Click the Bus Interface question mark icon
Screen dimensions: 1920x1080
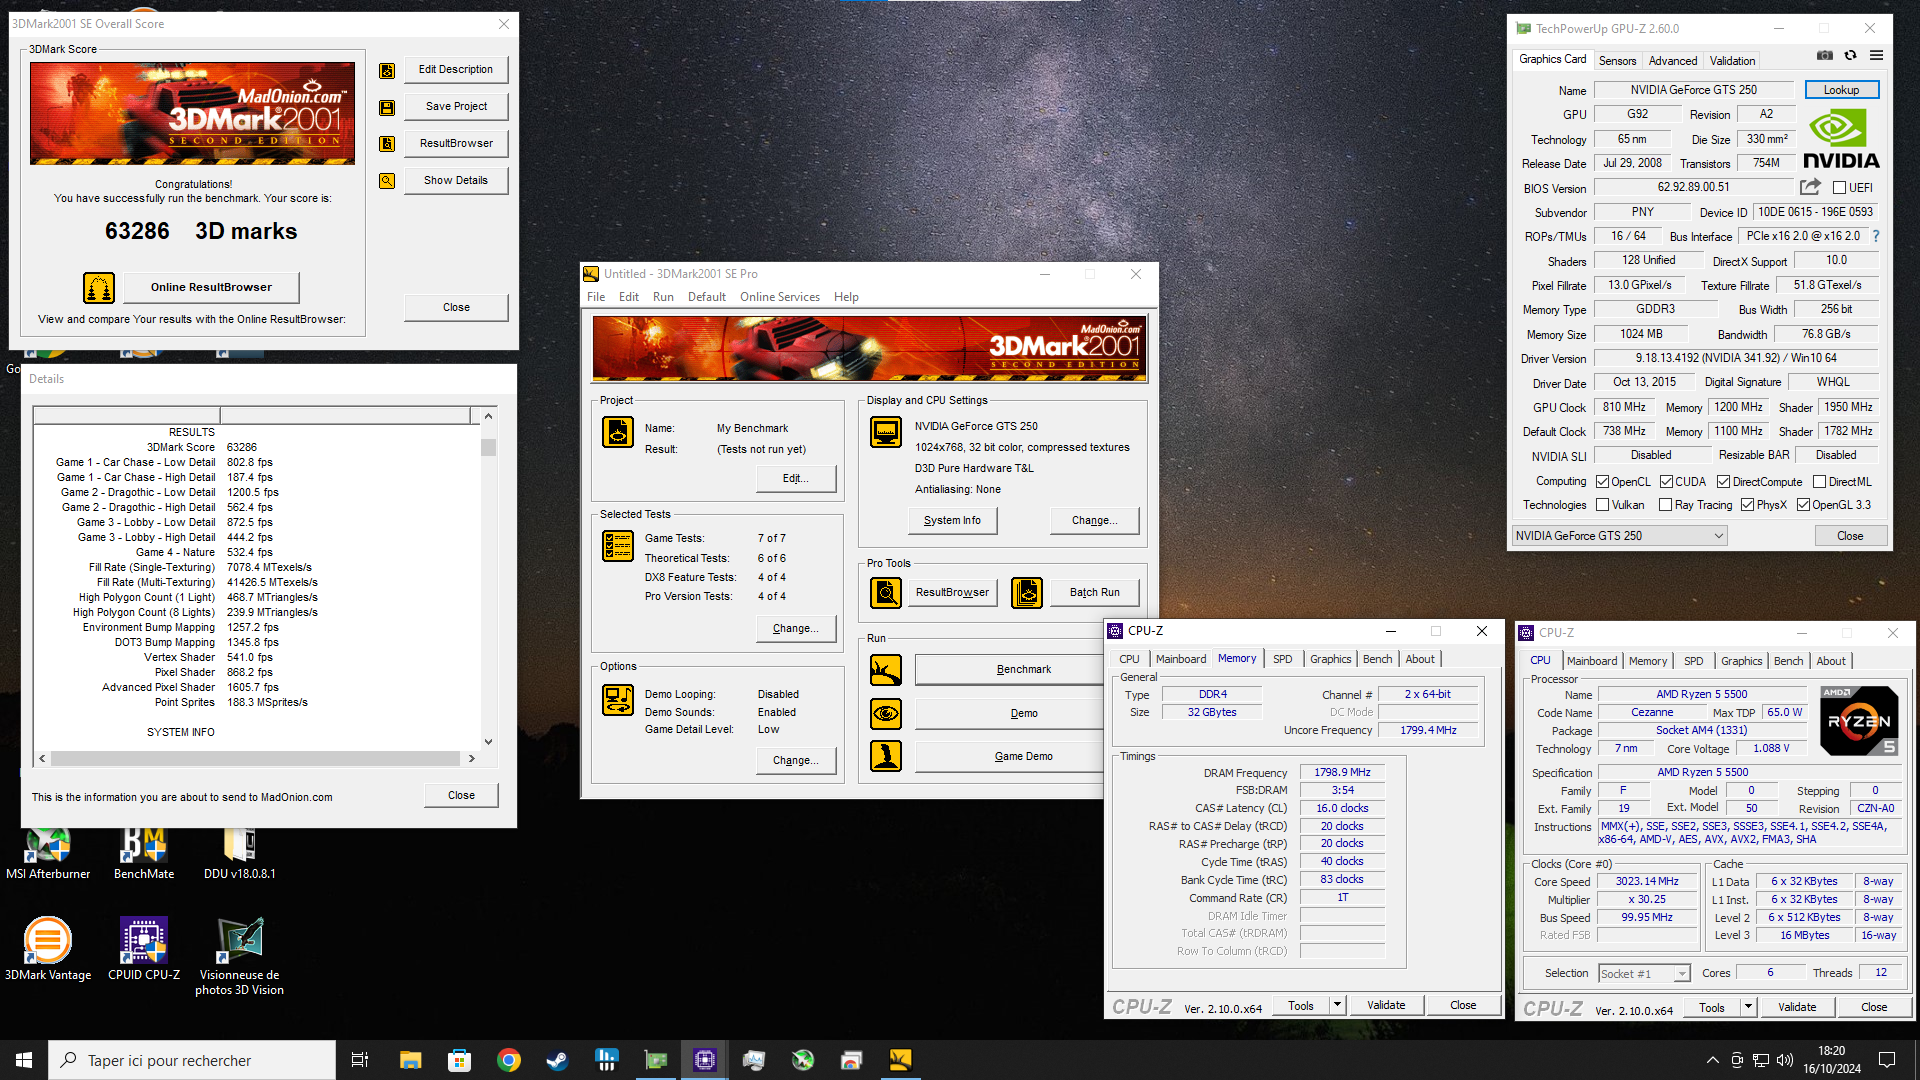pyautogui.click(x=1876, y=237)
